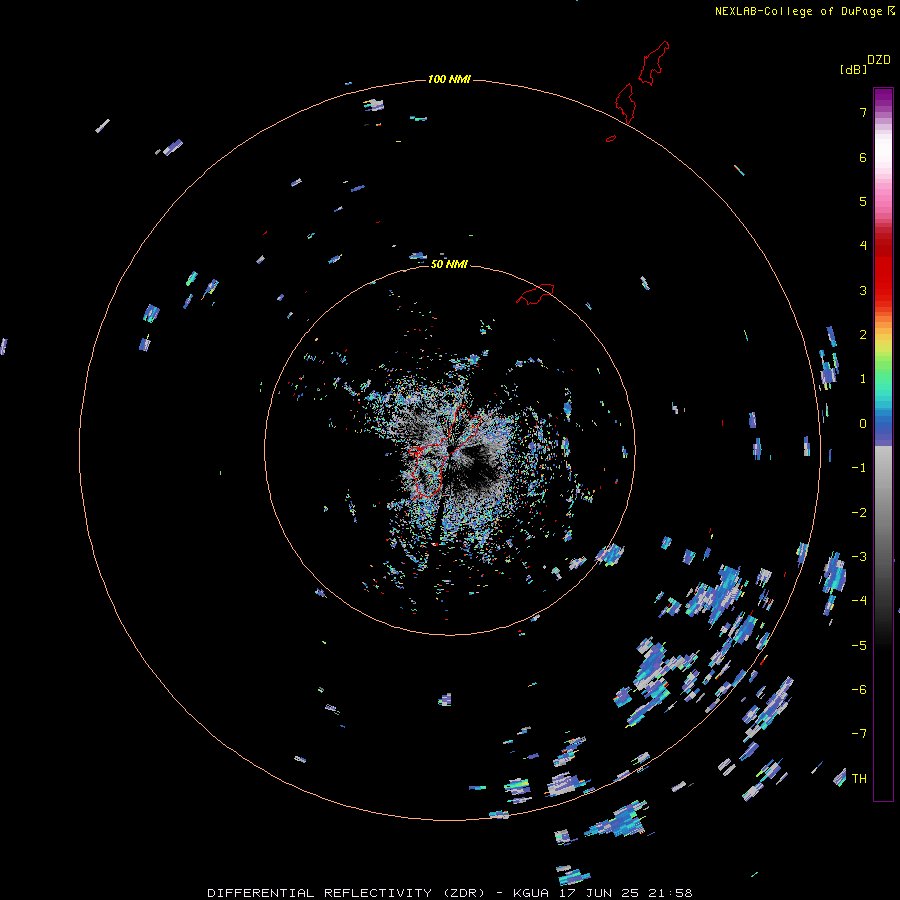Click the purple top of the color bar
Viewport: 900px width, 900px height.
[883, 98]
